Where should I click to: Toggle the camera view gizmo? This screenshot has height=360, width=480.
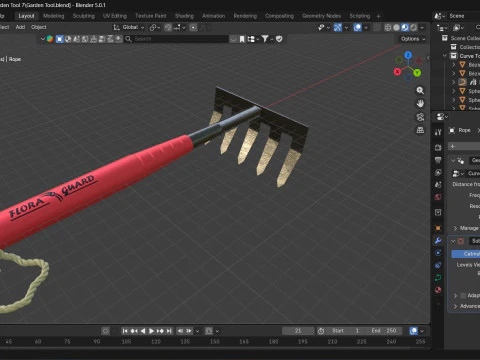pyautogui.click(x=420, y=117)
